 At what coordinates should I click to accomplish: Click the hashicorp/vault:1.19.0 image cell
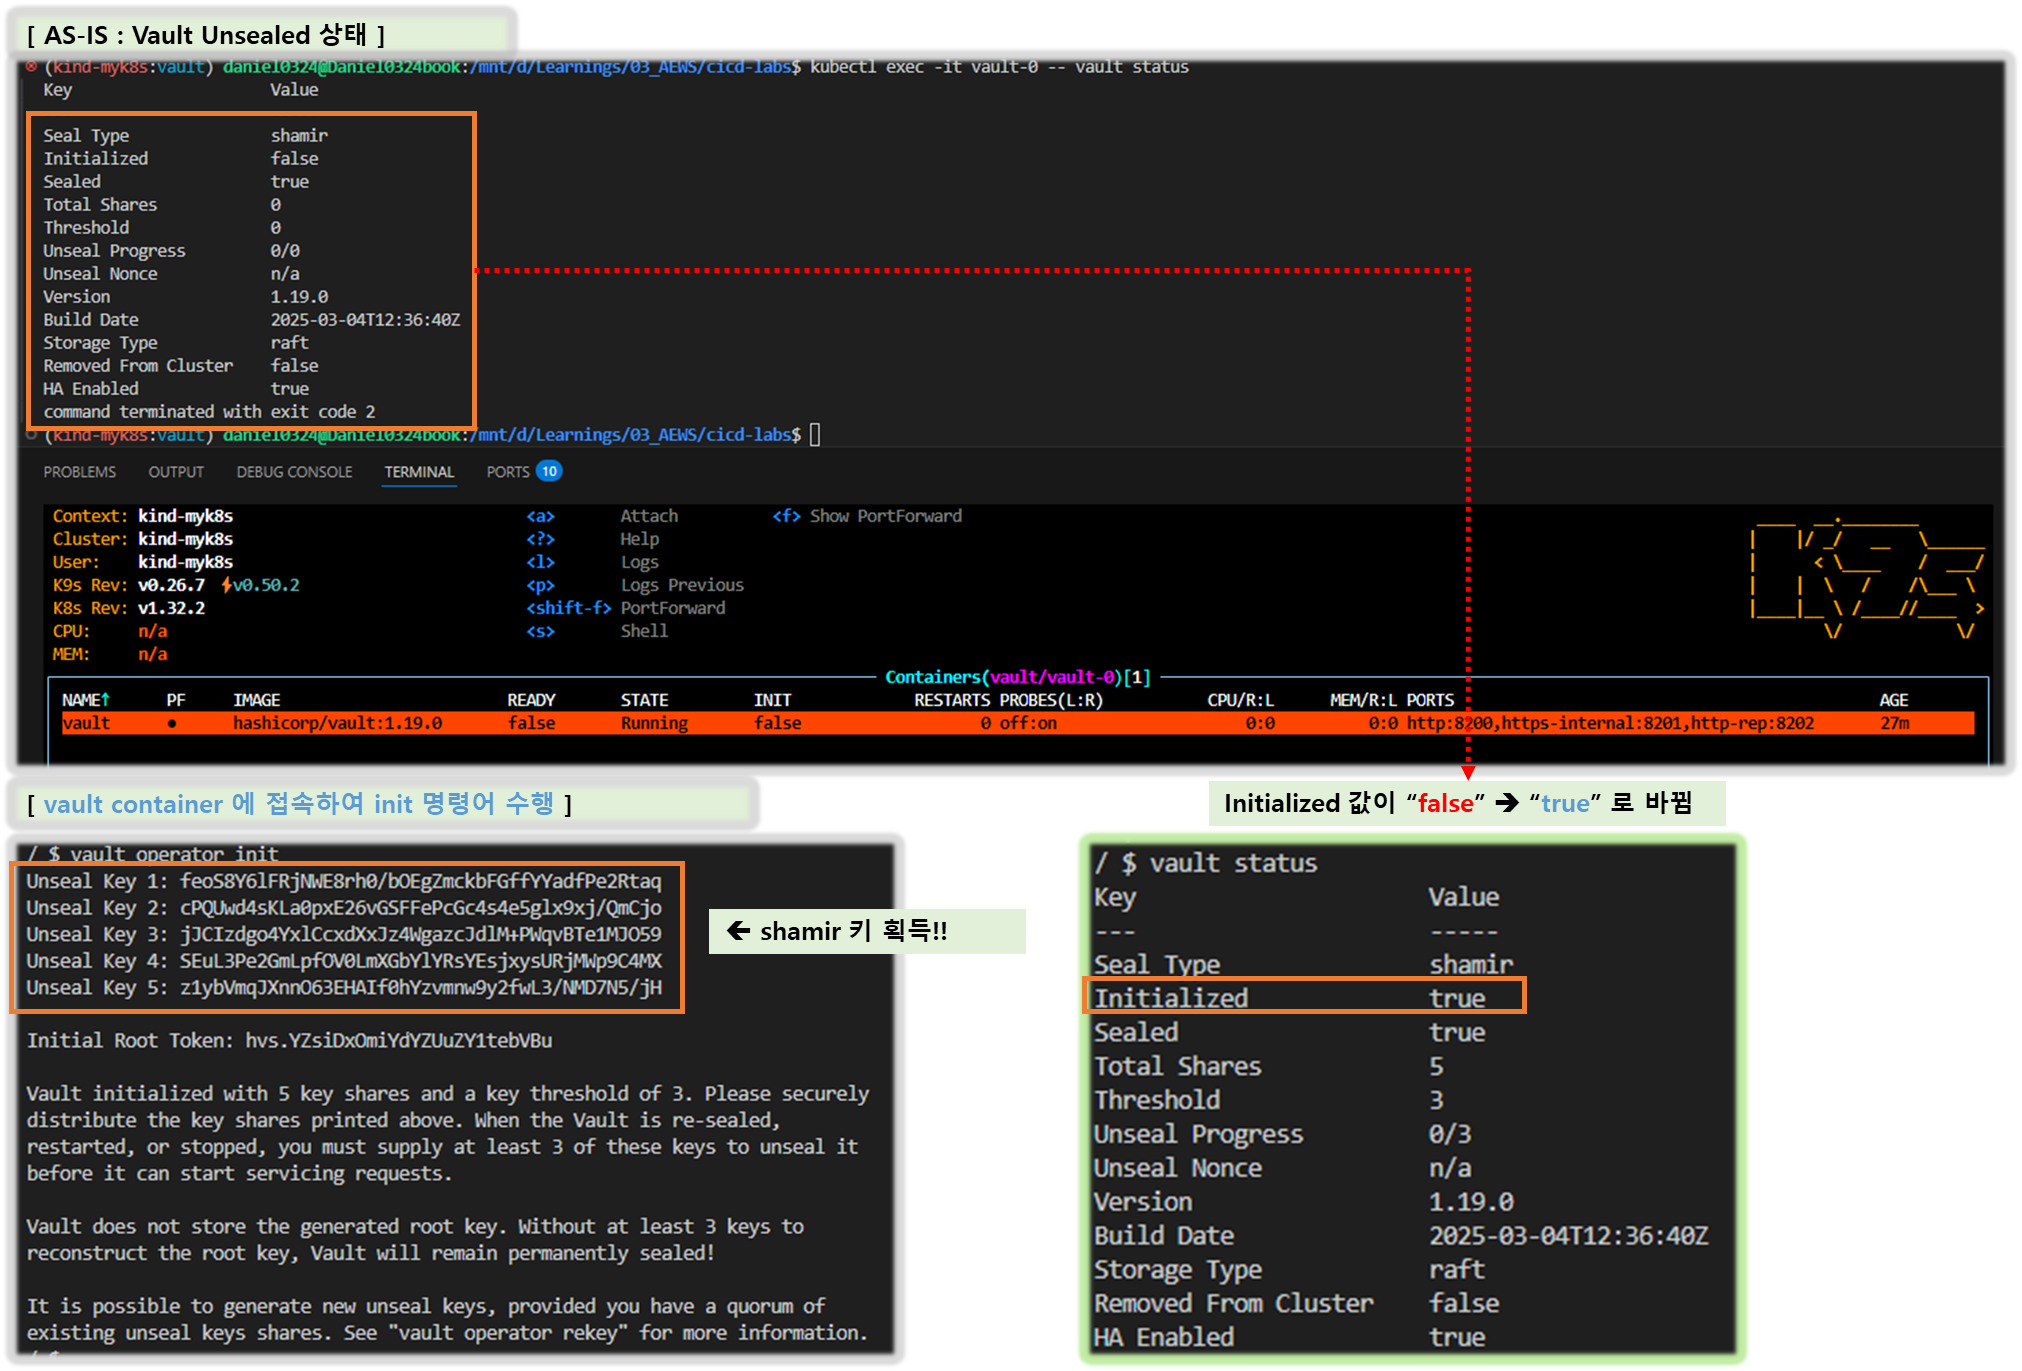(x=337, y=723)
